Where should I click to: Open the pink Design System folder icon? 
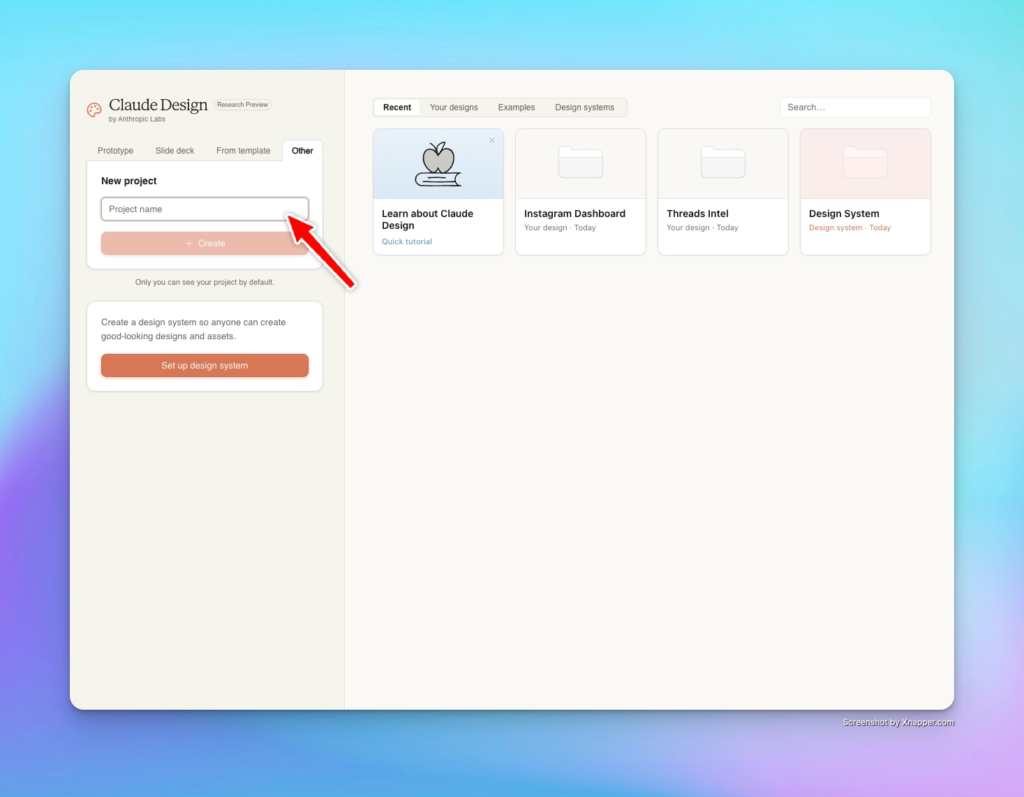pos(865,163)
